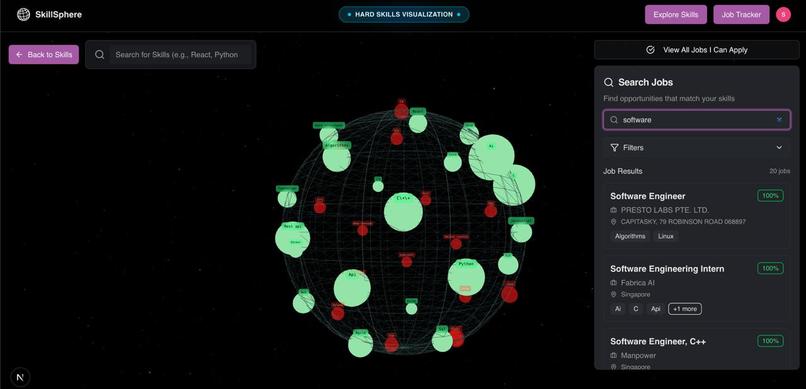Image resolution: width=806 pixels, height=389 pixels.
Task: Click the Search Jobs magnifier heading icon
Action: tap(609, 82)
